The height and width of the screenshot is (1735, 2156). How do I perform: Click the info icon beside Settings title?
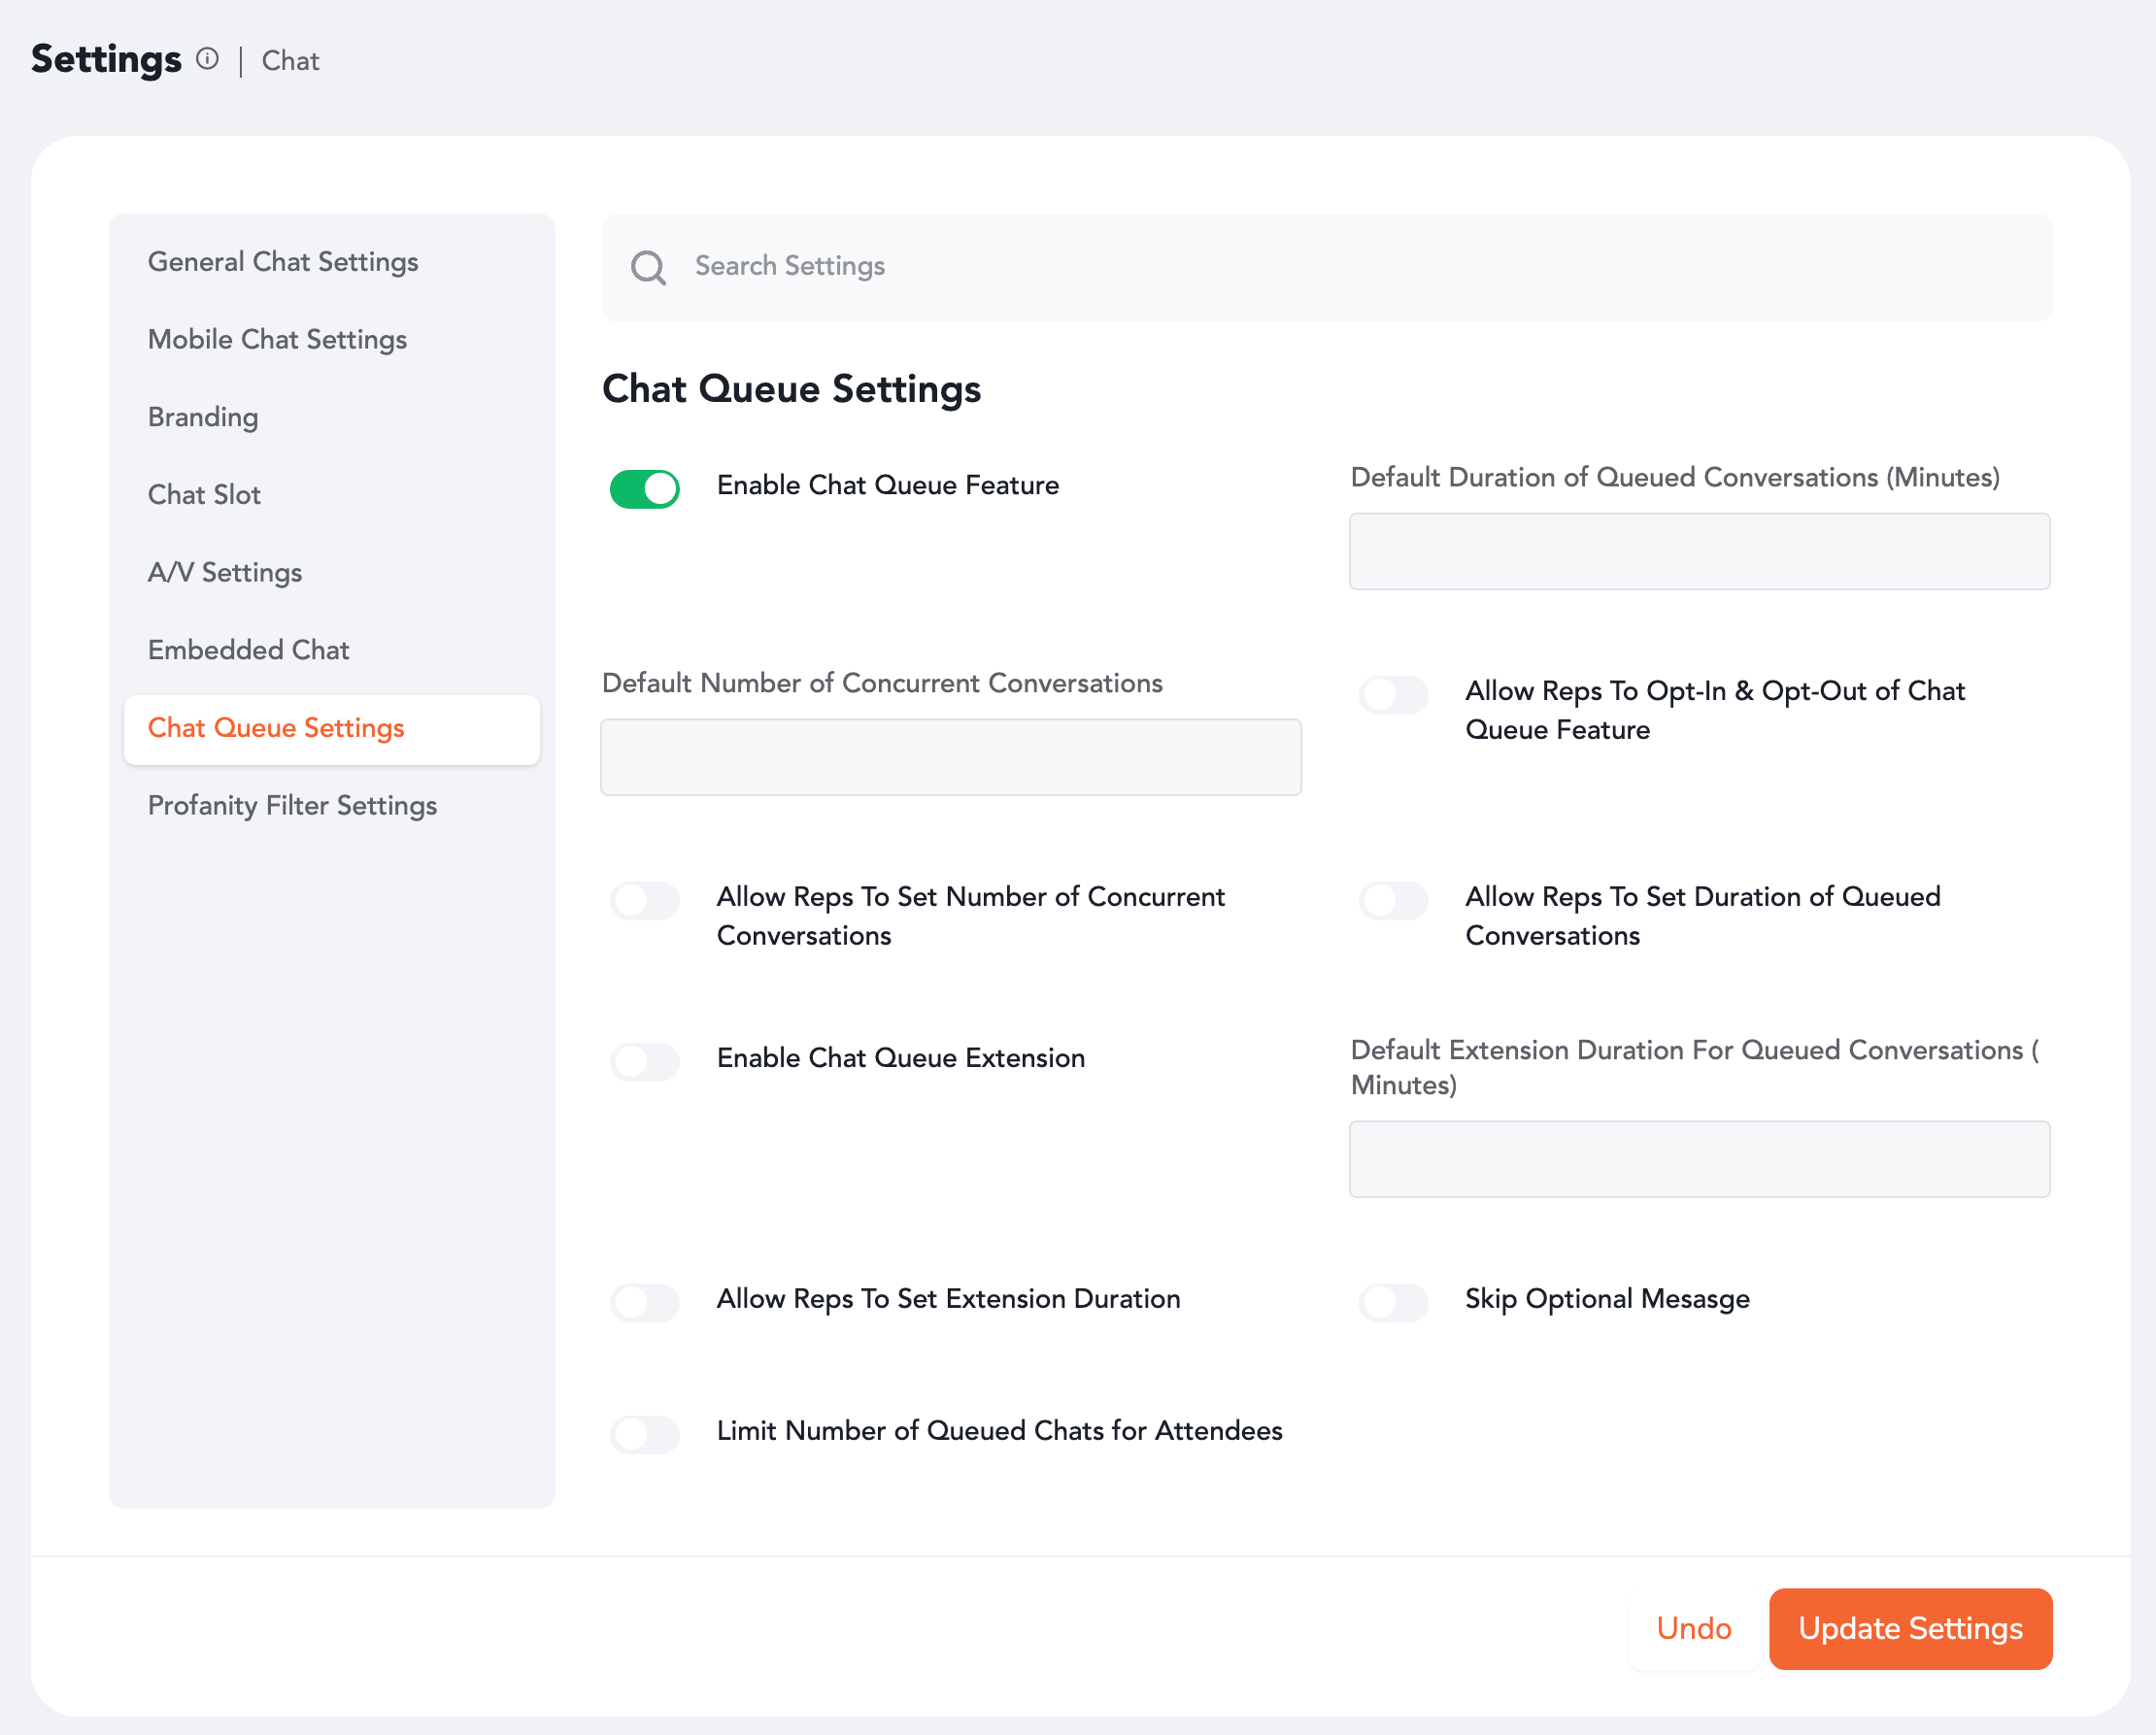207,59
